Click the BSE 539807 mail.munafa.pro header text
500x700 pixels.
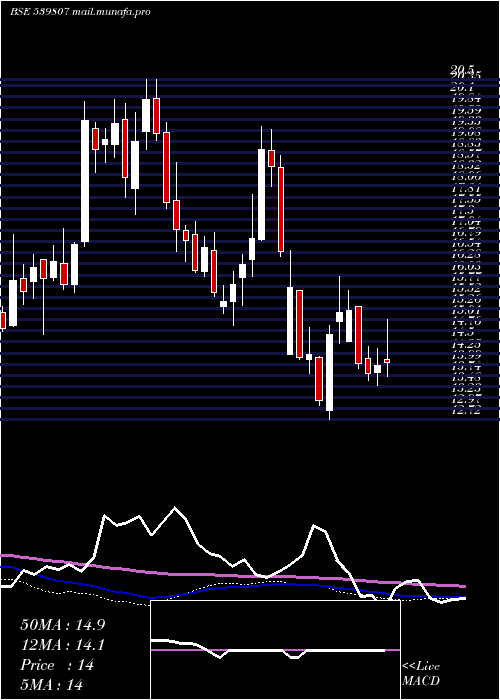80,12
